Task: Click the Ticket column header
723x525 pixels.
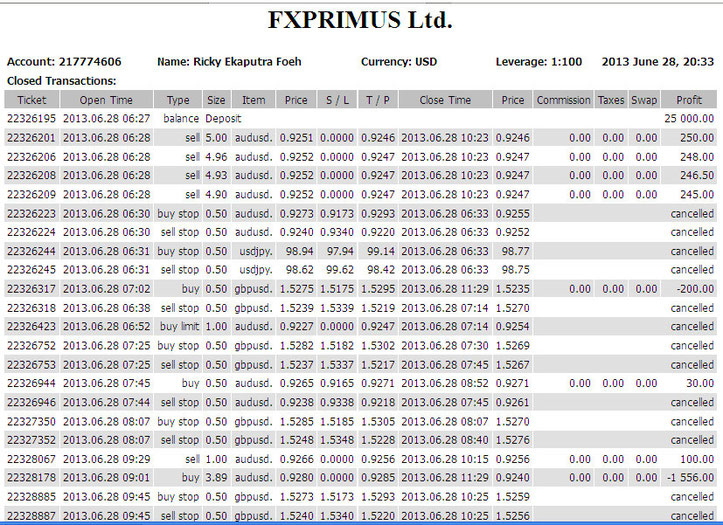Action: (x=32, y=100)
